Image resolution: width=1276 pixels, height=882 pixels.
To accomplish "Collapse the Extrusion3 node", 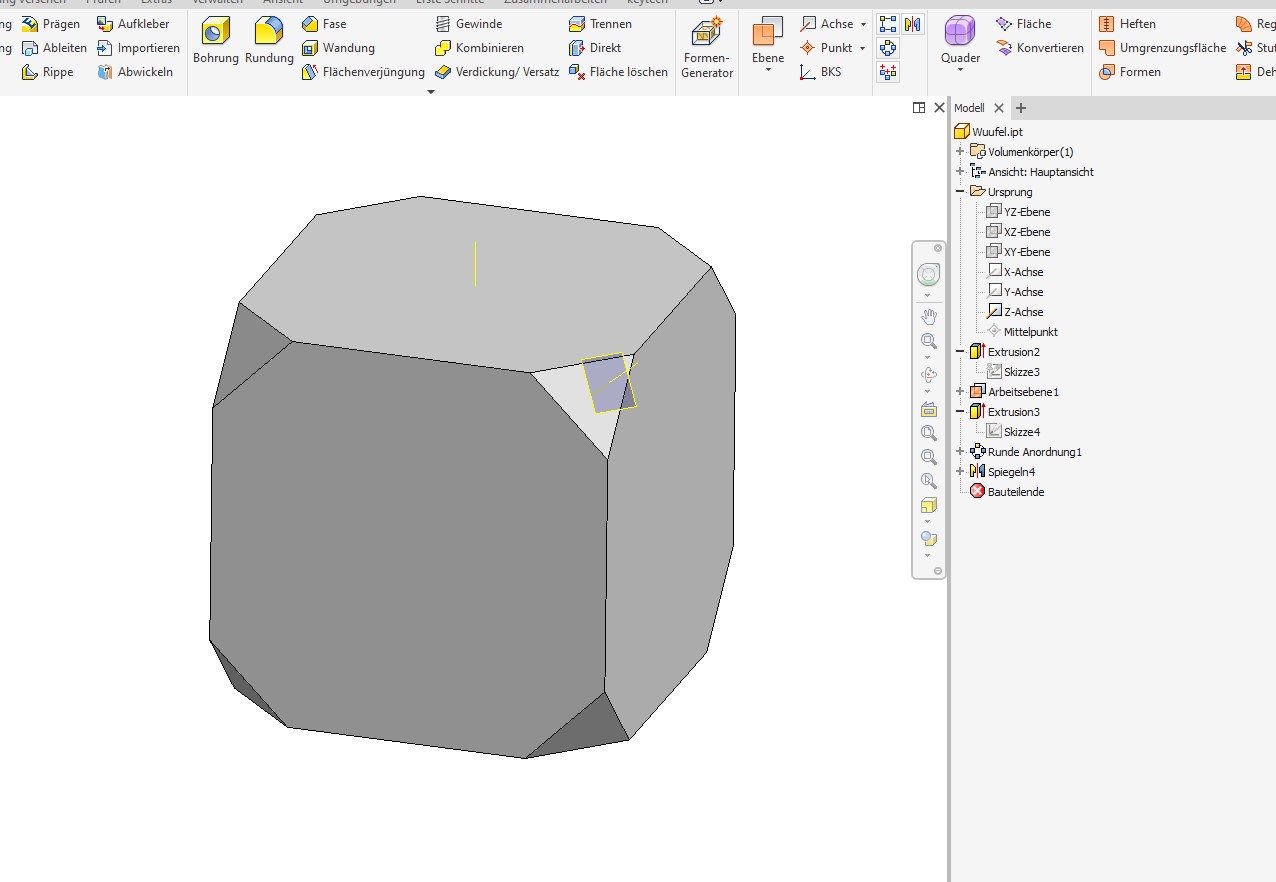I will coord(960,412).
